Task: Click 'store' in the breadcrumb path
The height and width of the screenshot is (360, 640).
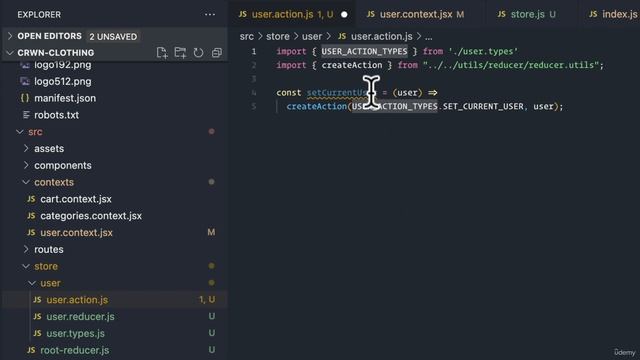Action: pos(278,36)
